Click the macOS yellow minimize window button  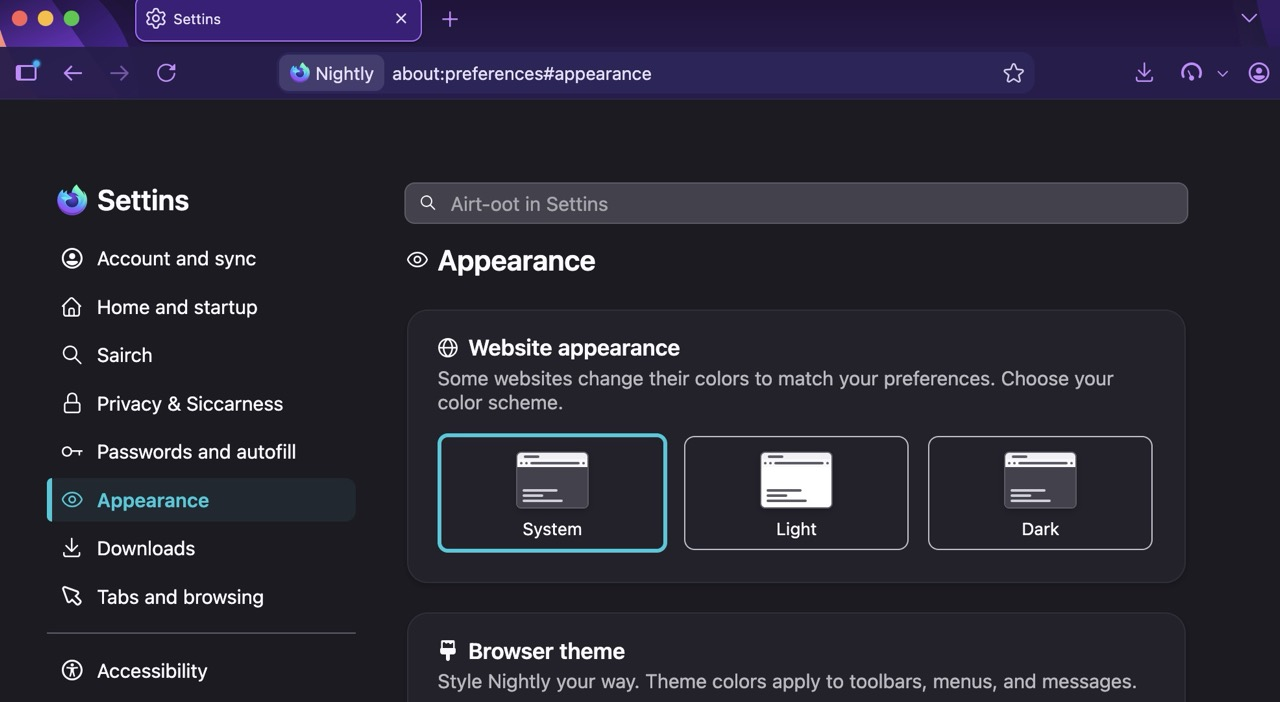[45, 18]
